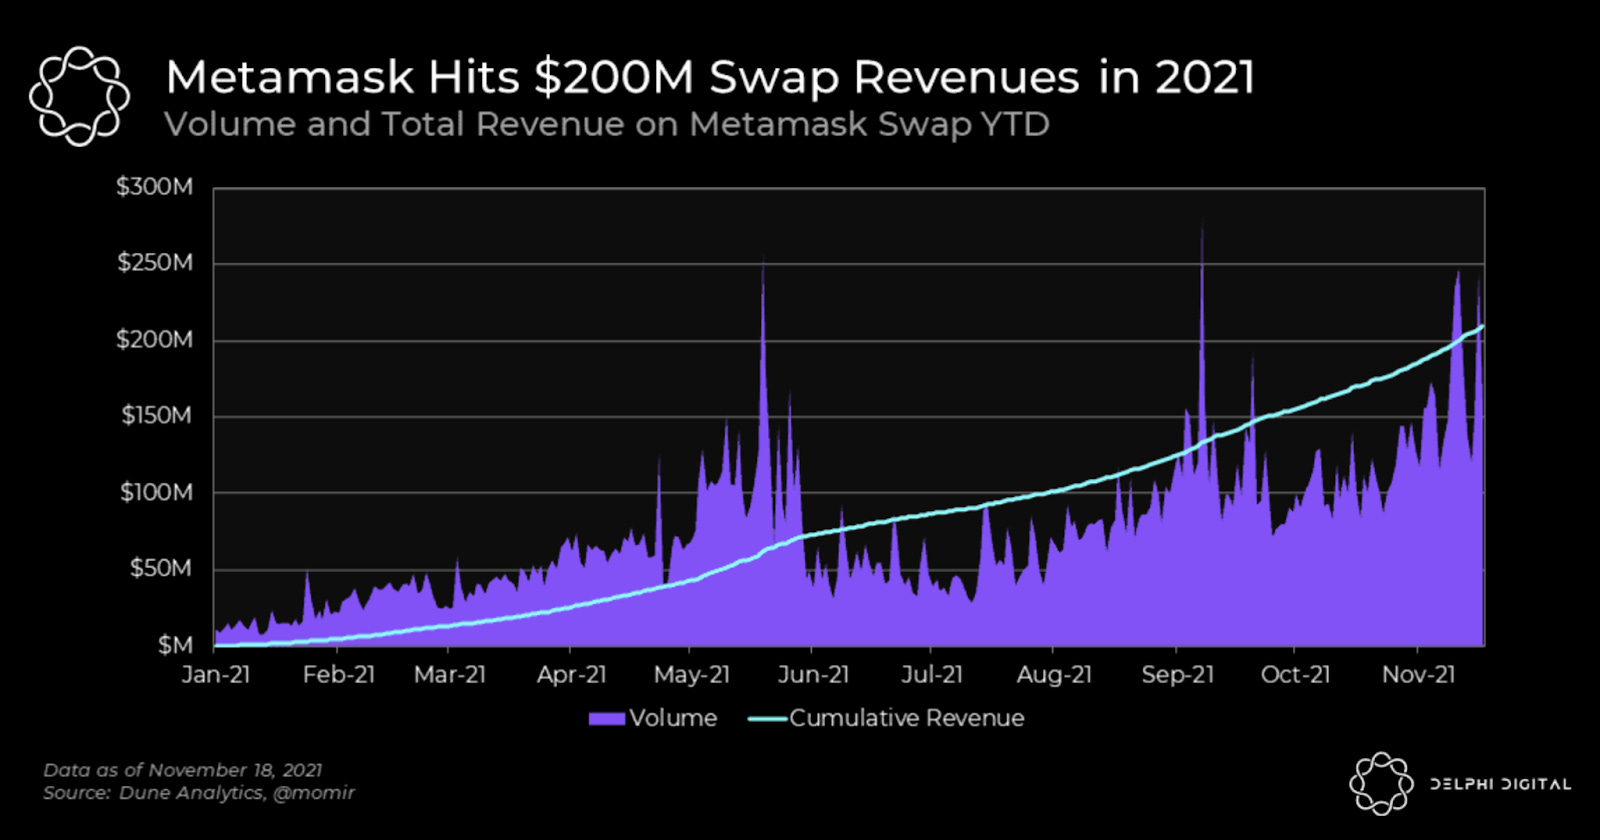Image resolution: width=1600 pixels, height=840 pixels.
Task: Click the title 'Metamask Hits $200M Swap Revenues in 2021'
Action: [710, 77]
